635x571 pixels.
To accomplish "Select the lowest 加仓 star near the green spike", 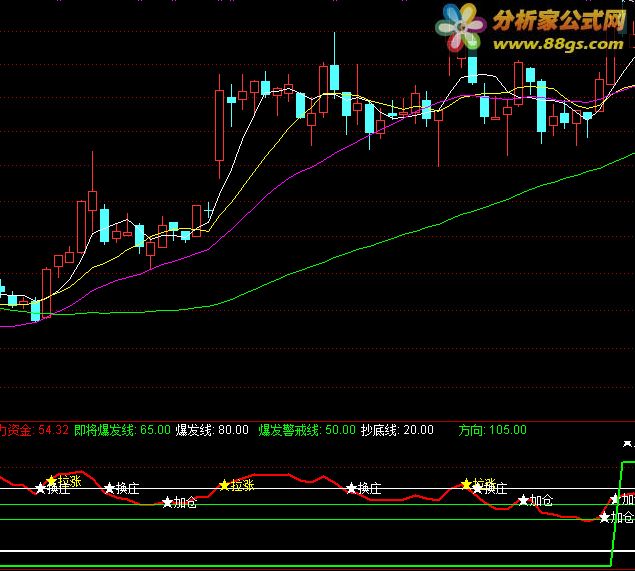I will [604, 517].
